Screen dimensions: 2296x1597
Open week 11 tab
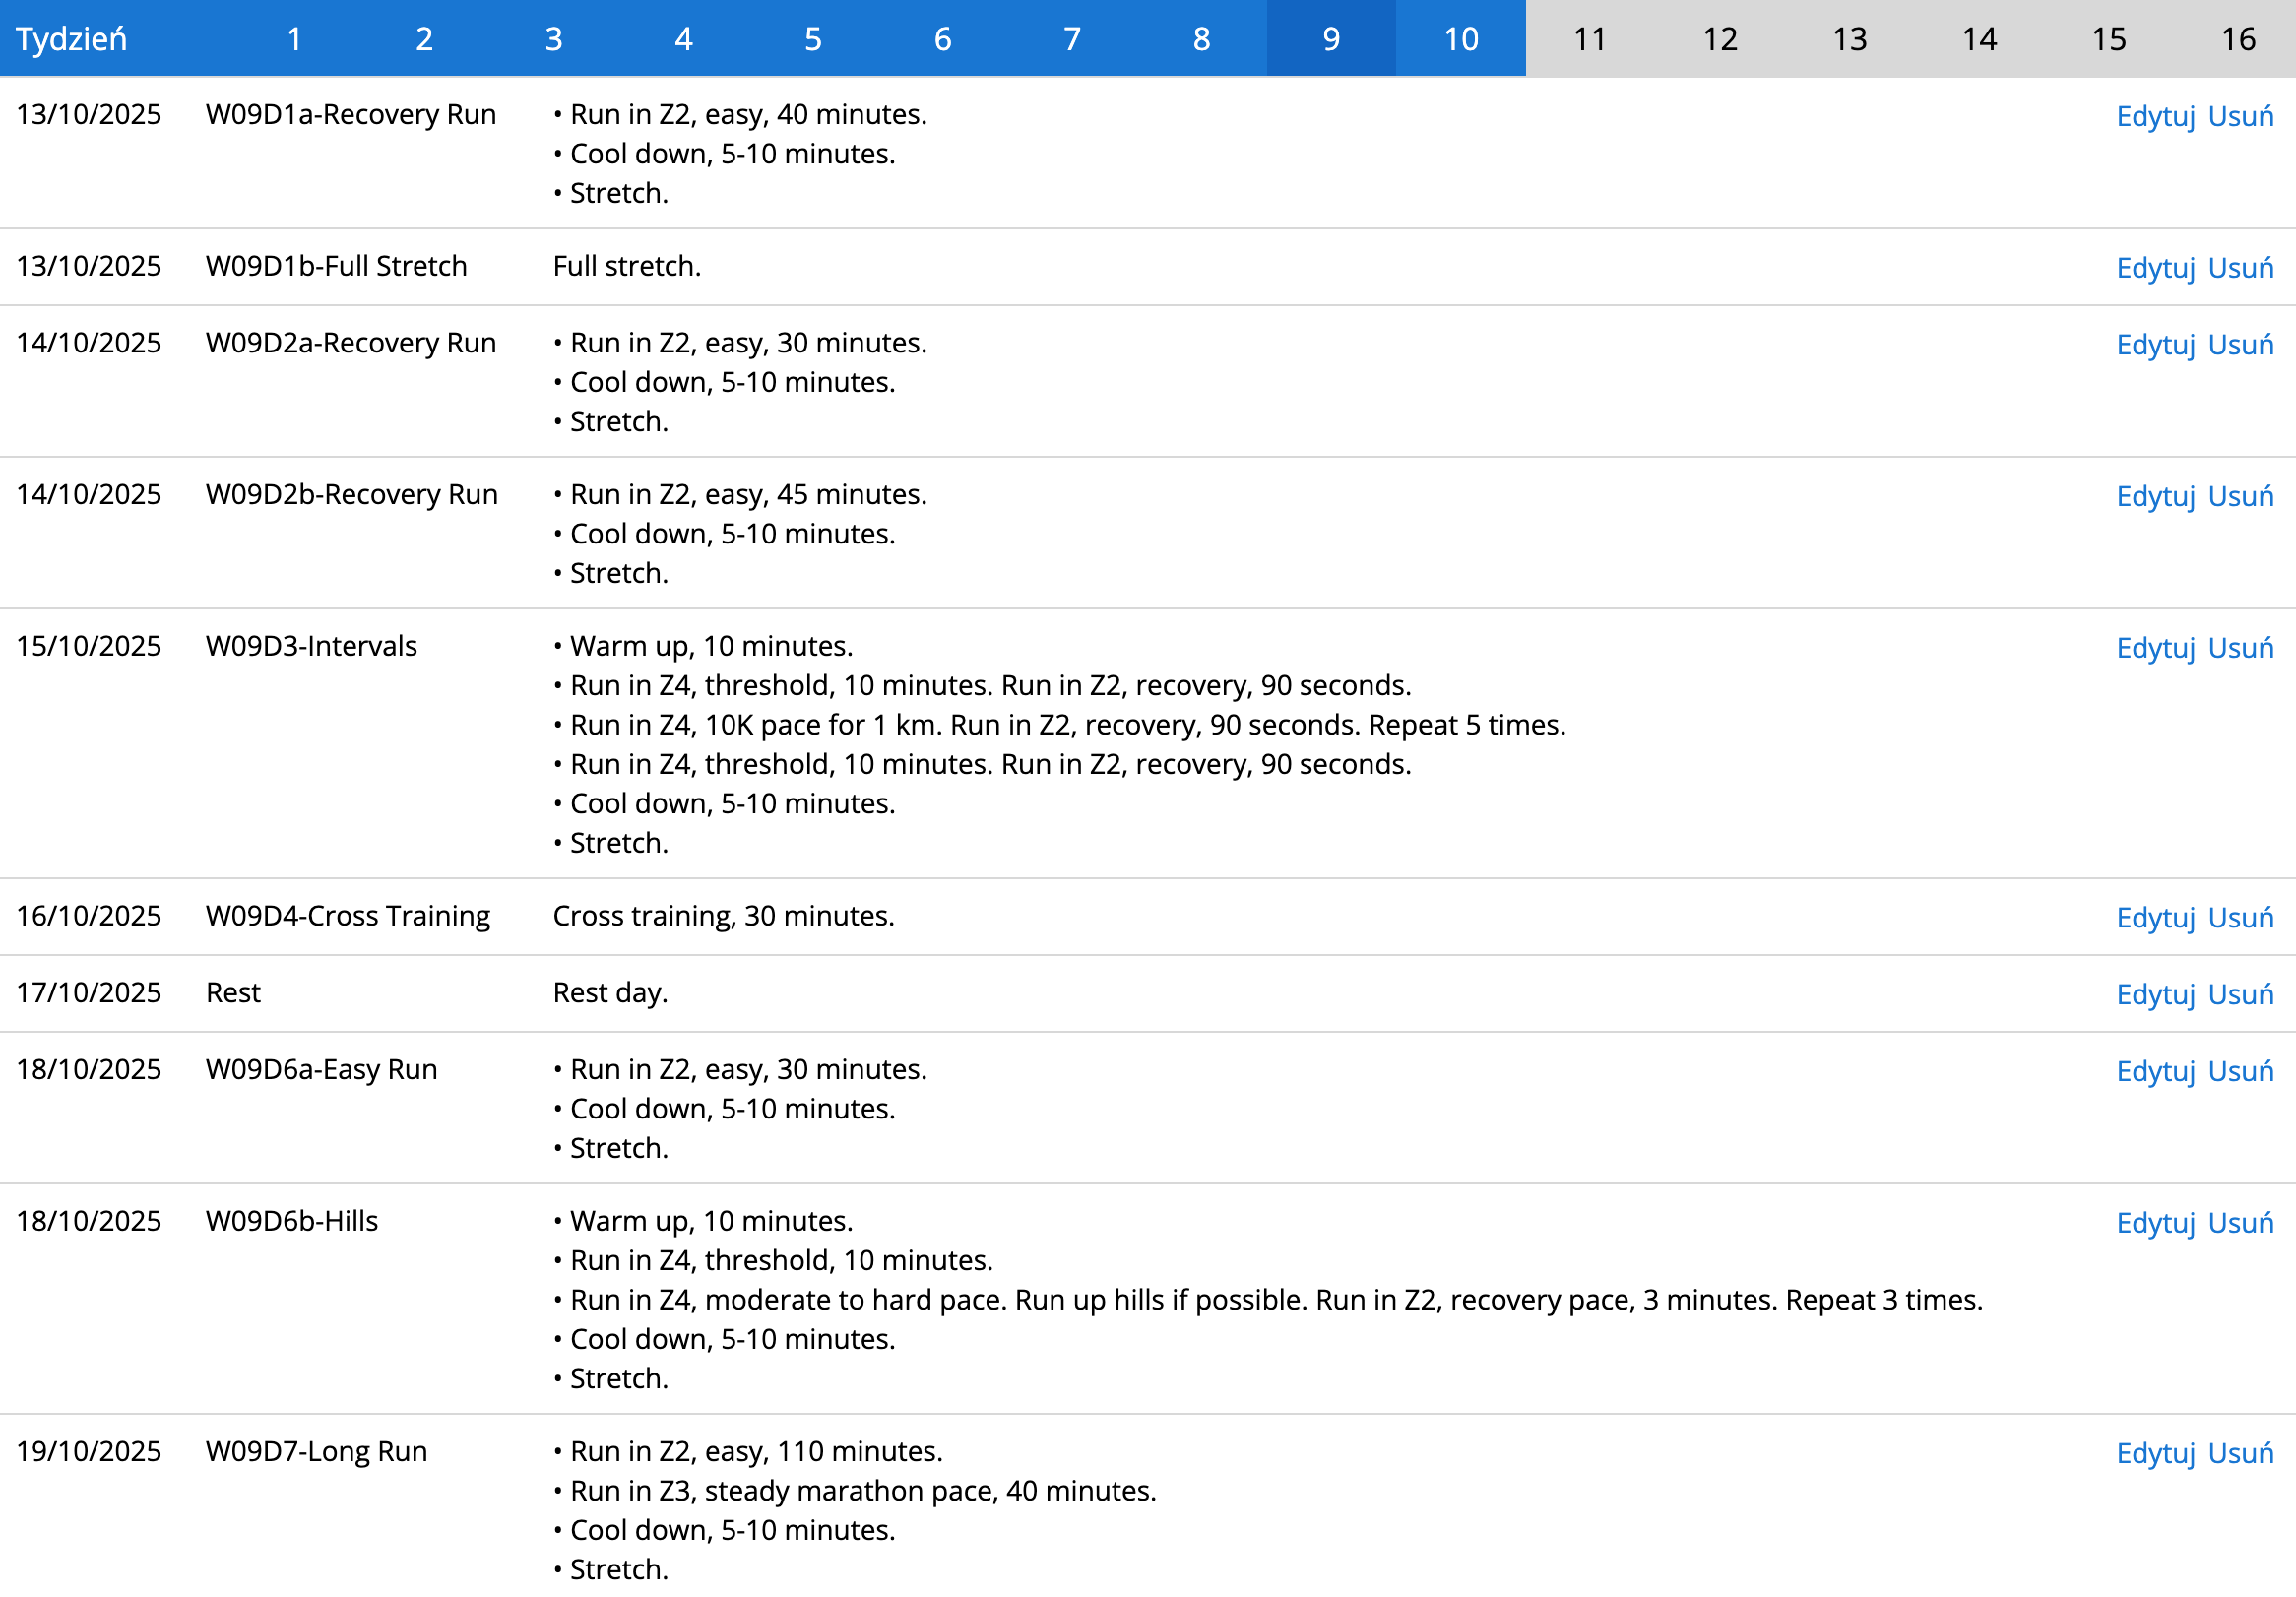click(x=1589, y=39)
